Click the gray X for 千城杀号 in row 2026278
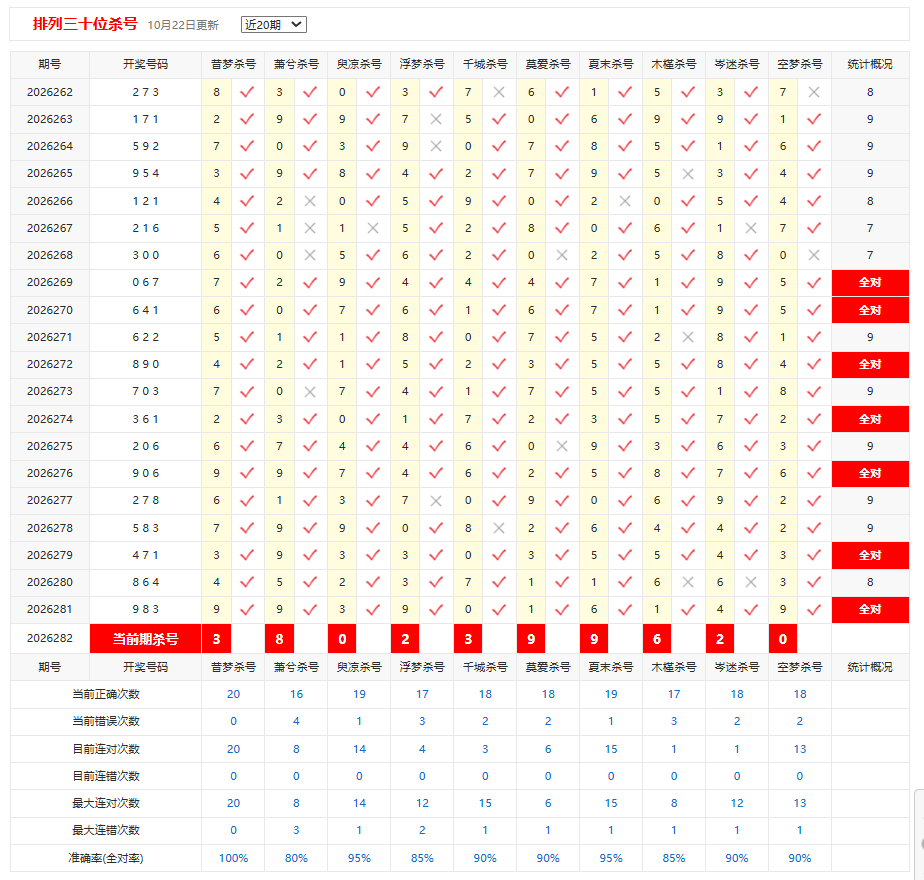This screenshot has width=924, height=880. point(499,528)
